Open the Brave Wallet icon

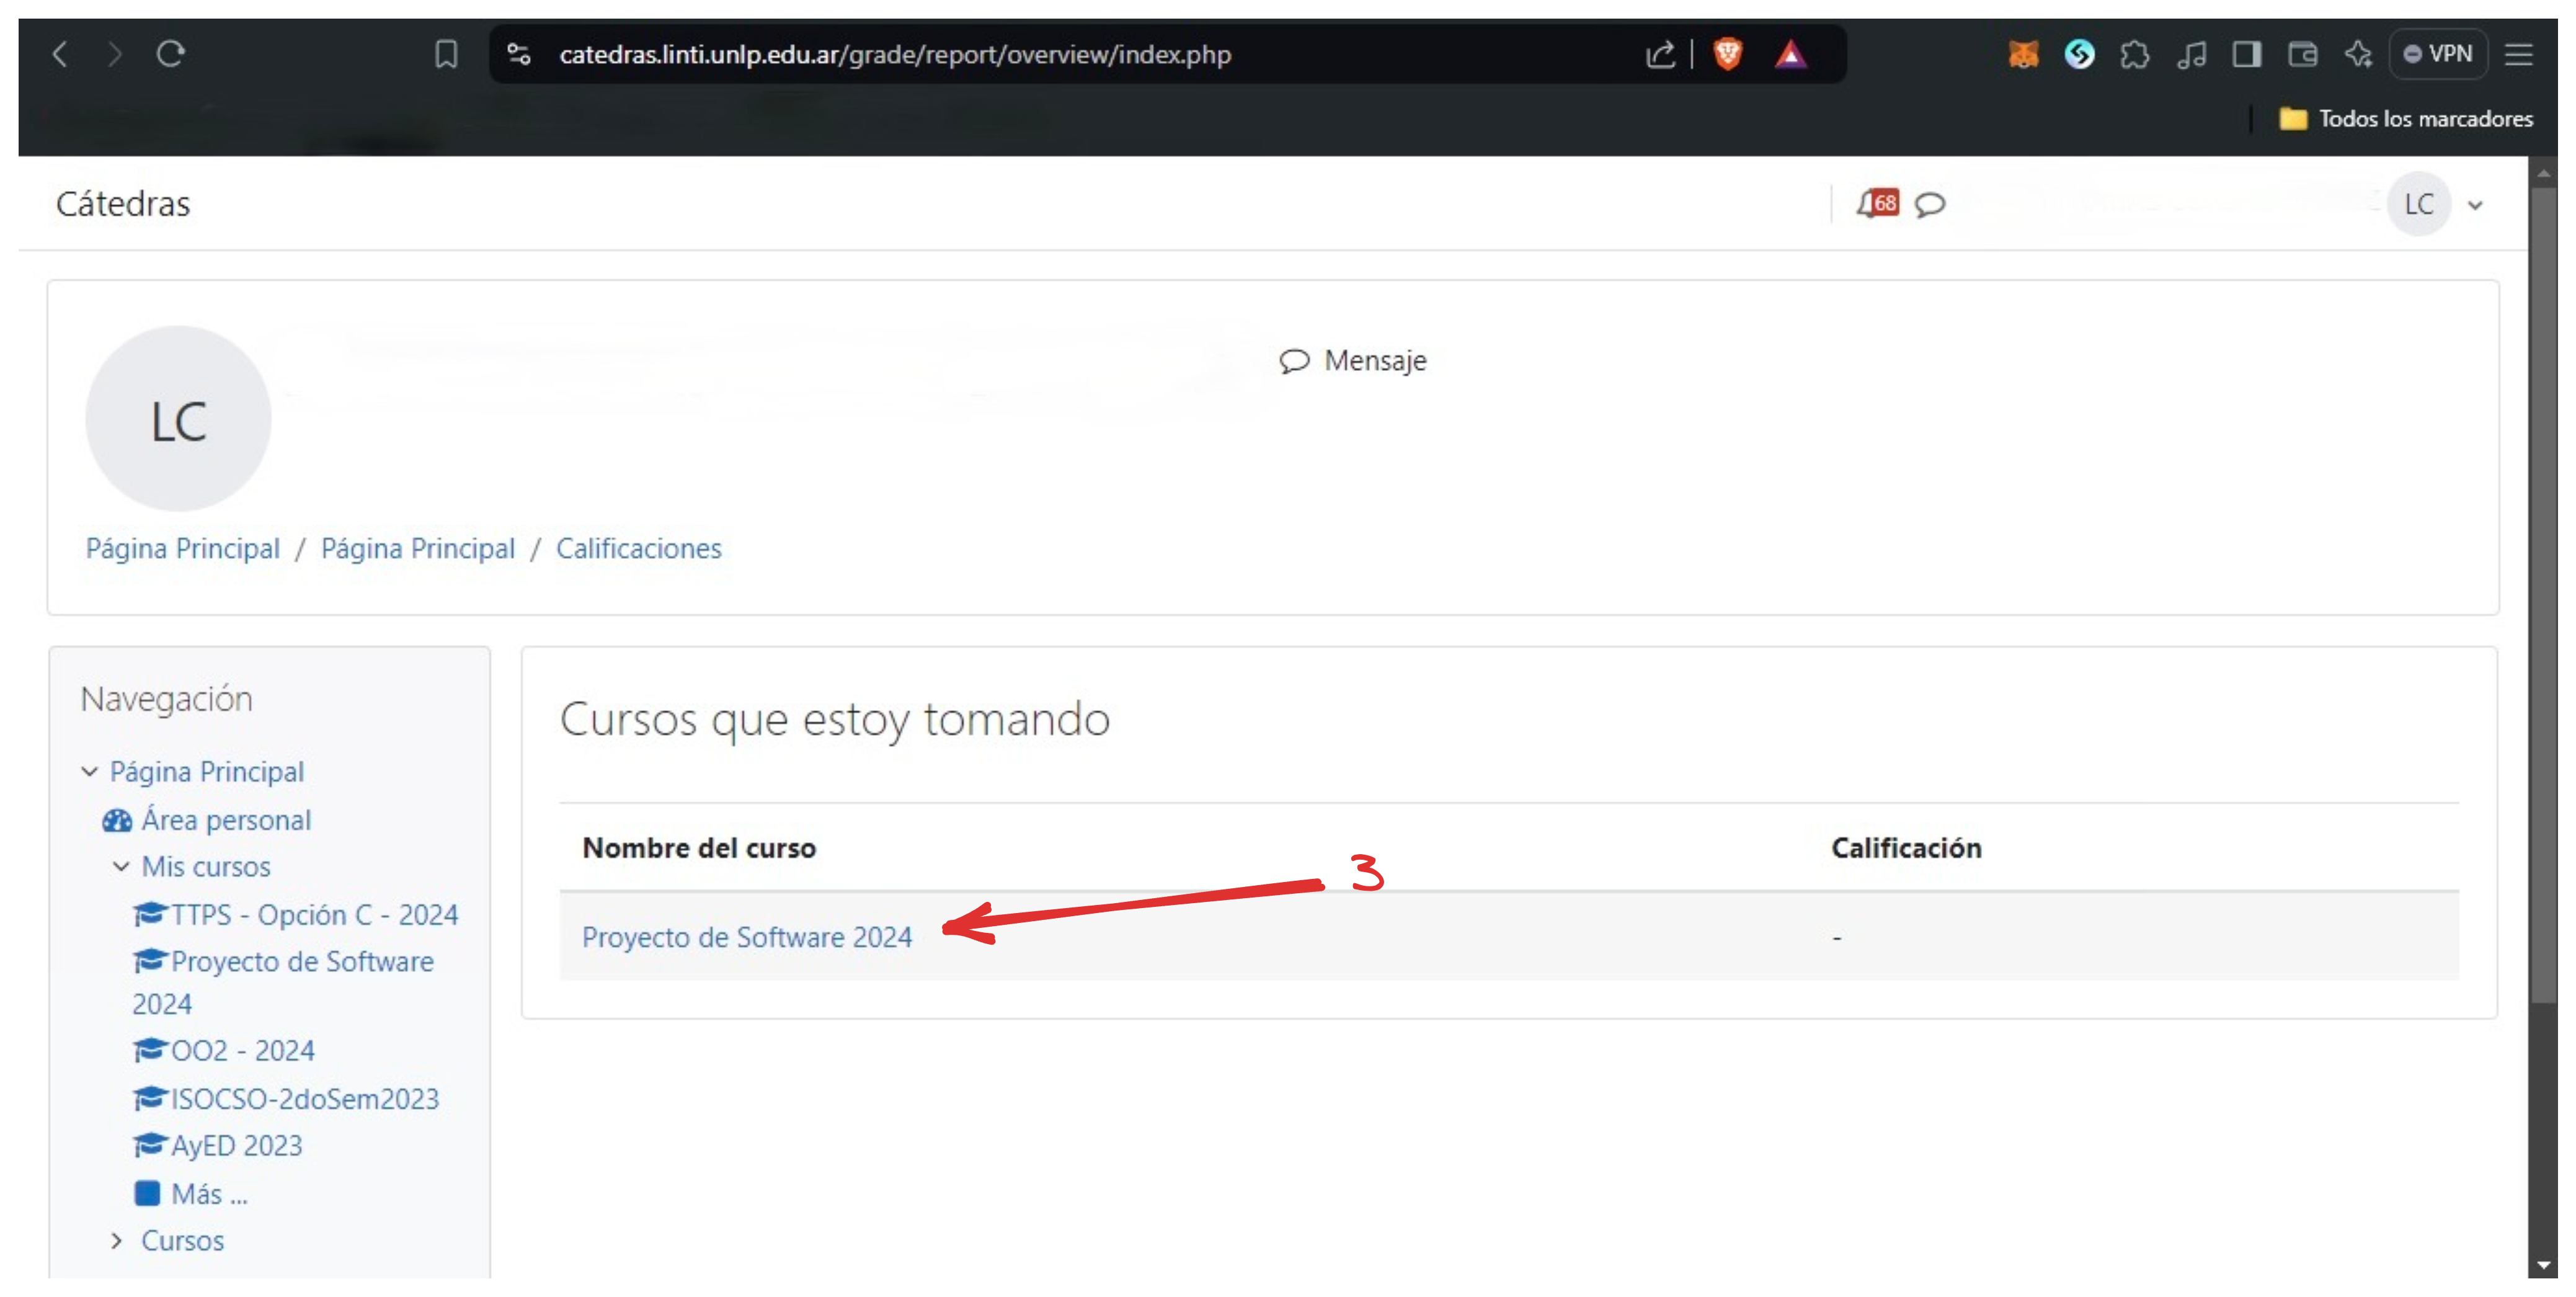click(x=2302, y=54)
